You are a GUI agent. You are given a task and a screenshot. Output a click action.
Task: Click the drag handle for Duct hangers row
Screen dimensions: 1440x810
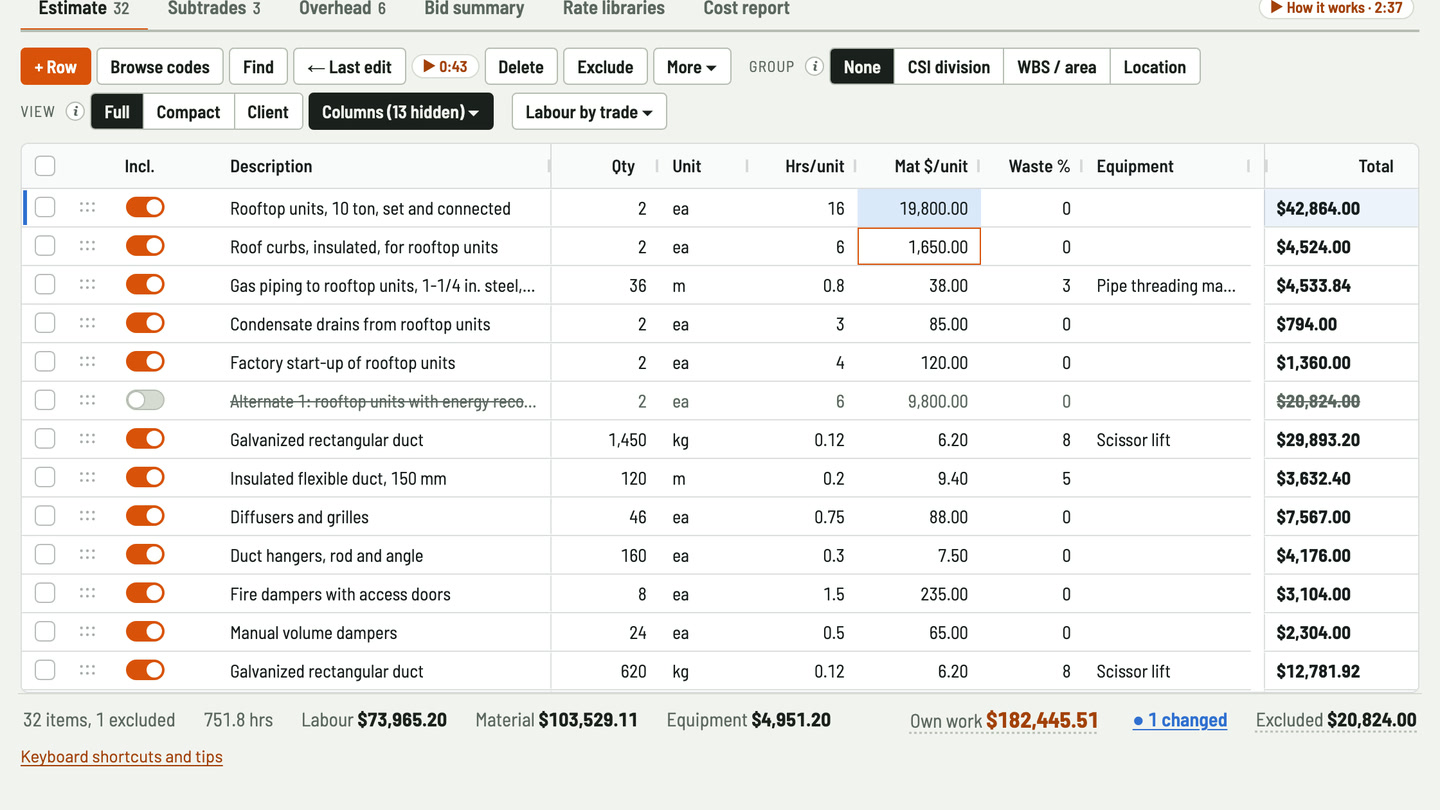point(87,555)
